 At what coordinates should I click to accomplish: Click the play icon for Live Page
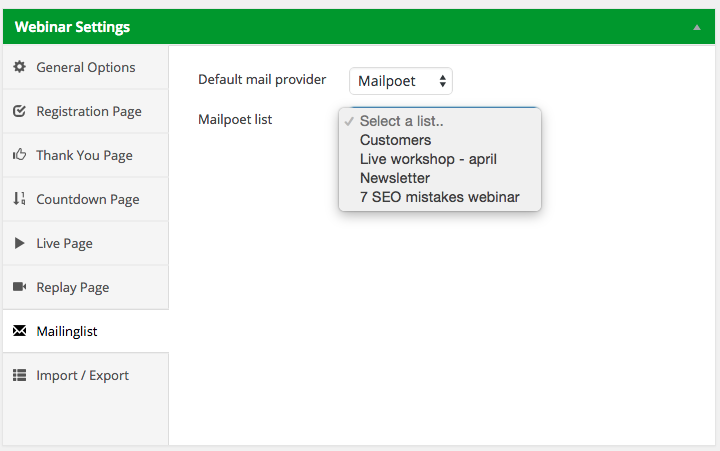[x=19, y=243]
